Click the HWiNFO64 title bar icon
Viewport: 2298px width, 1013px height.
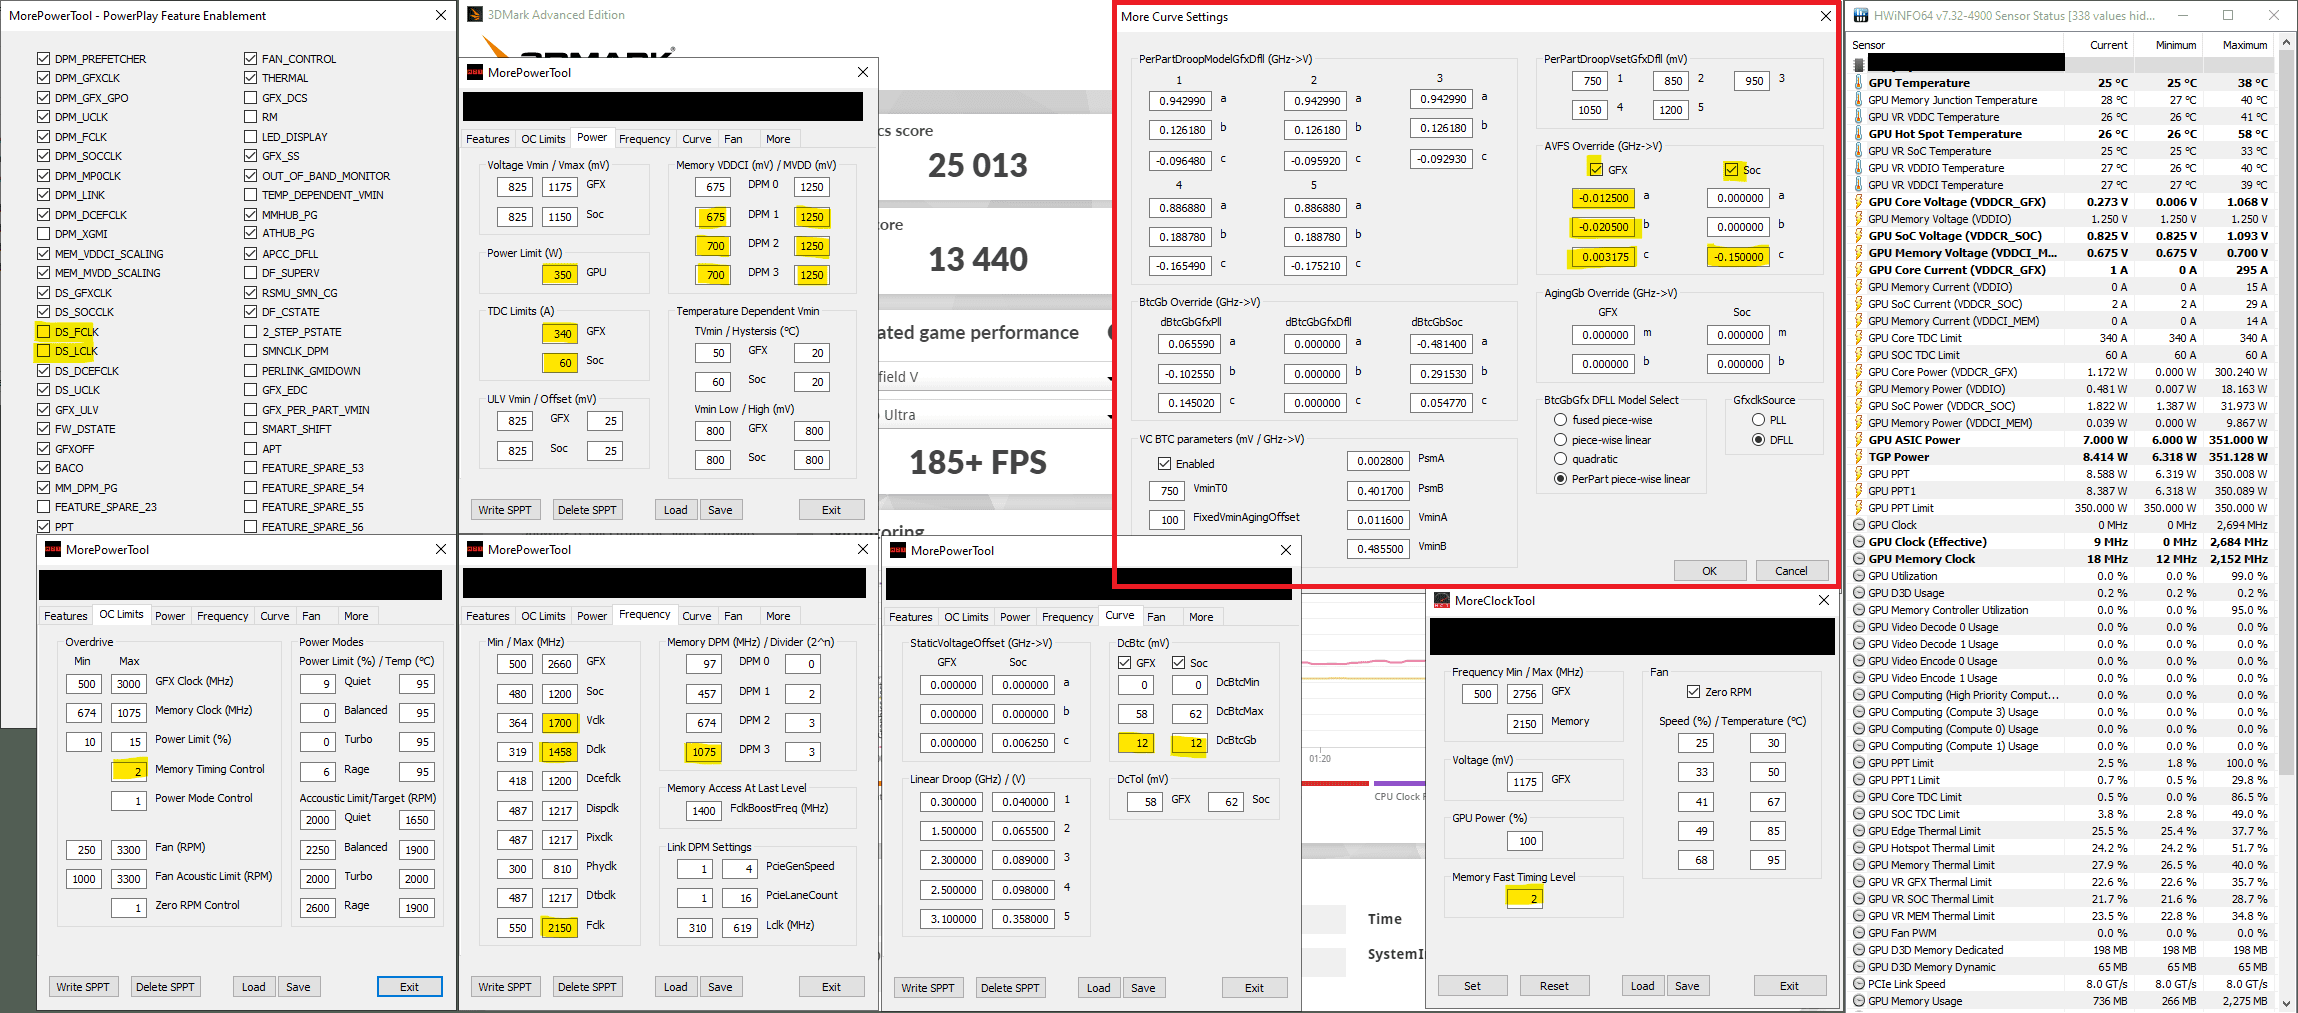(x=1860, y=15)
